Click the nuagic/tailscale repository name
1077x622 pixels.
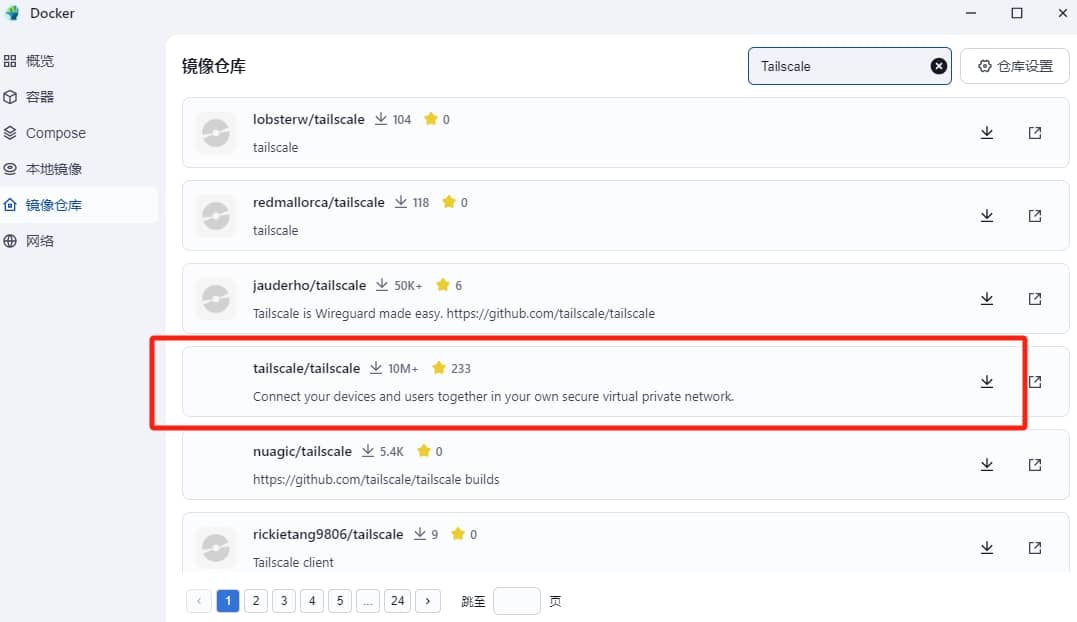302,452
